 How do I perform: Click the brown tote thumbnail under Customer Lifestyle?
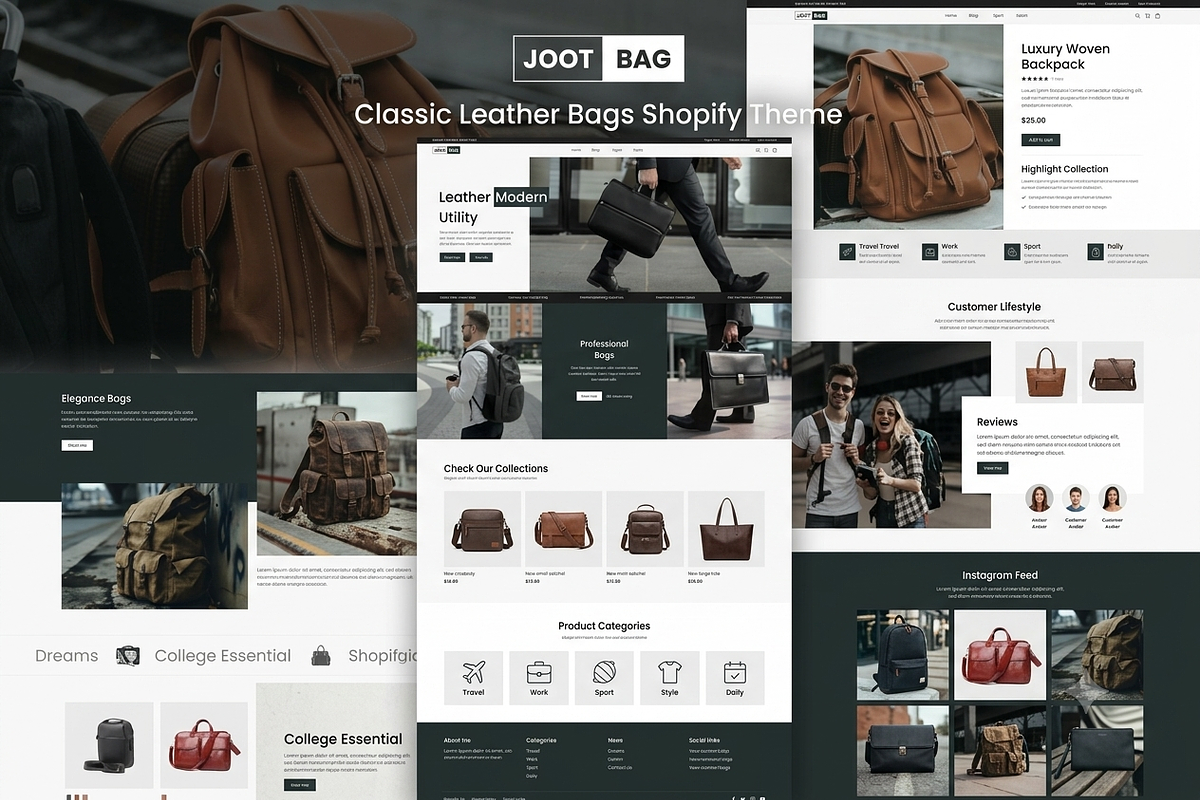(x=1046, y=372)
